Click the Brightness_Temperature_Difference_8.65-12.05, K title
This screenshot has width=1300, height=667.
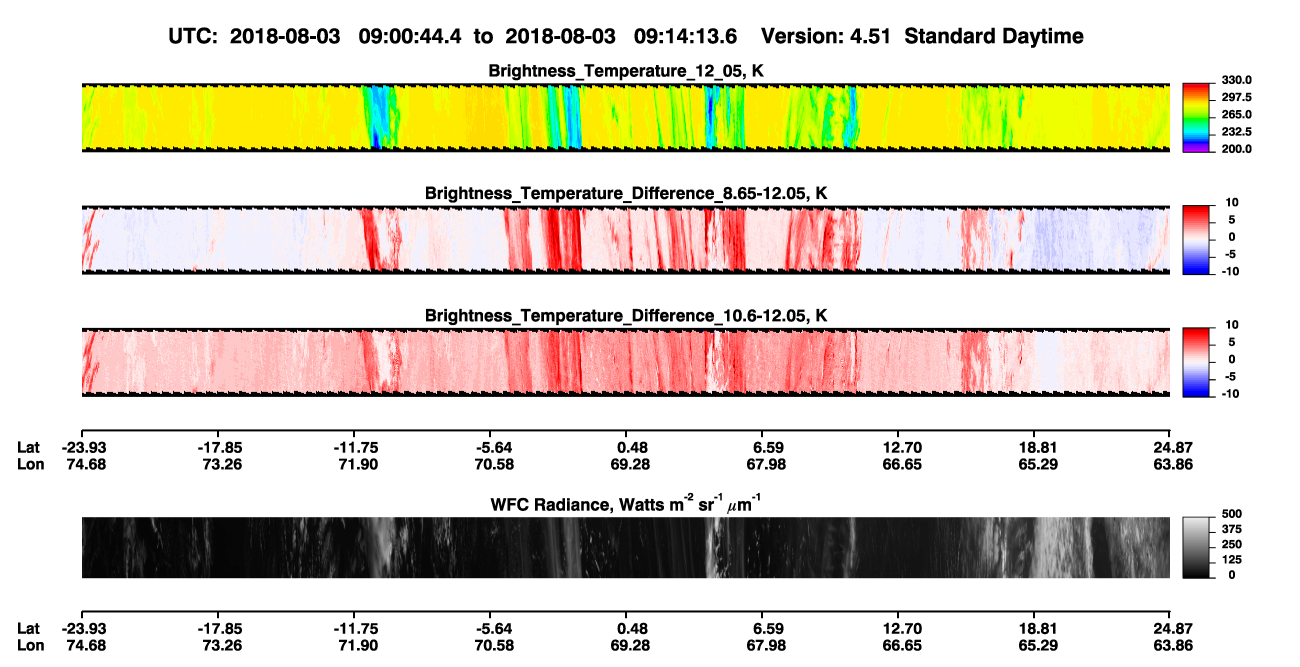(x=626, y=193)
